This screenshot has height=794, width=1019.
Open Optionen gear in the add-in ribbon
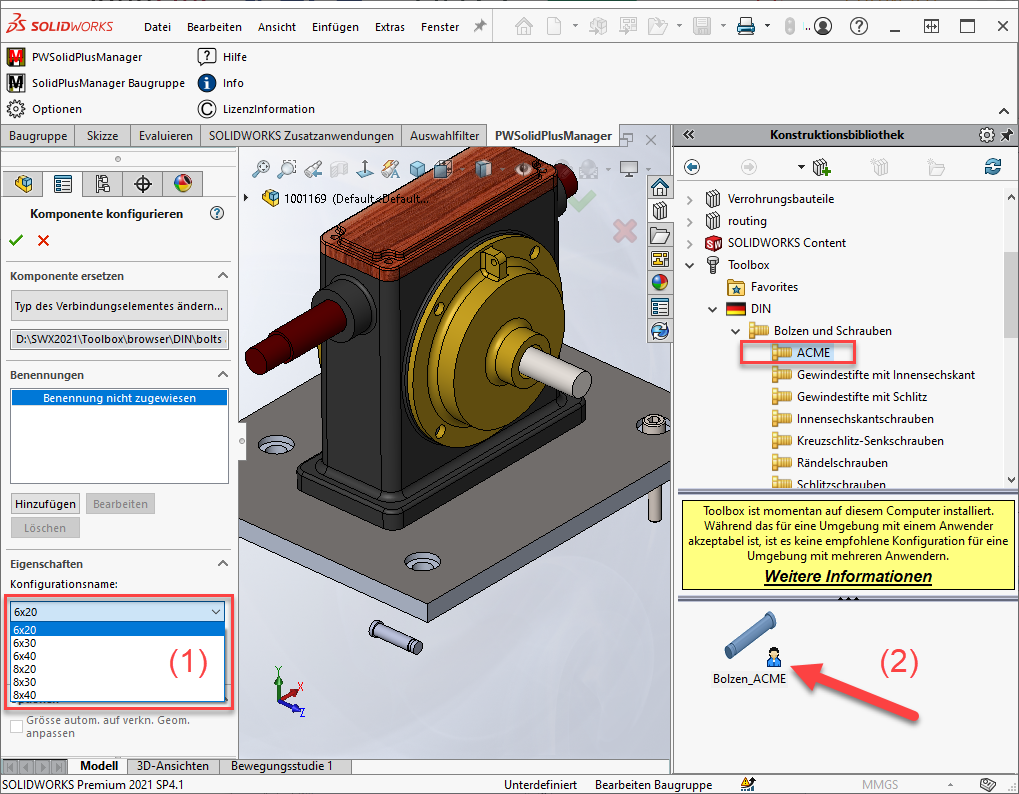(16, 109)
